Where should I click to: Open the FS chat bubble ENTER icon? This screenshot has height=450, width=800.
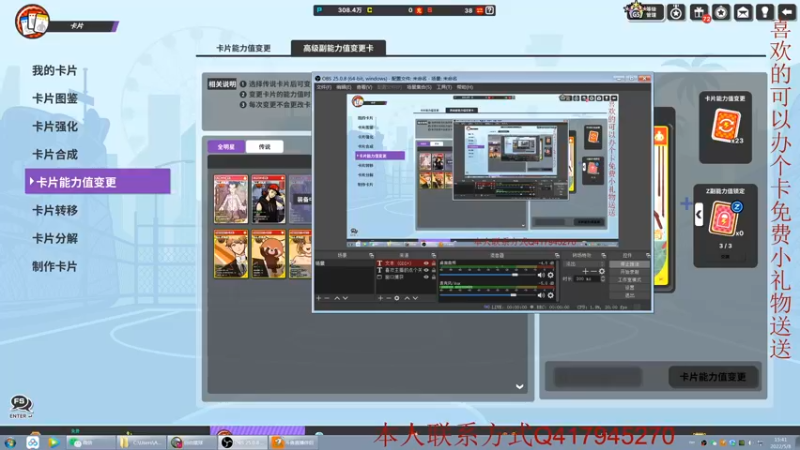point(20,407)
